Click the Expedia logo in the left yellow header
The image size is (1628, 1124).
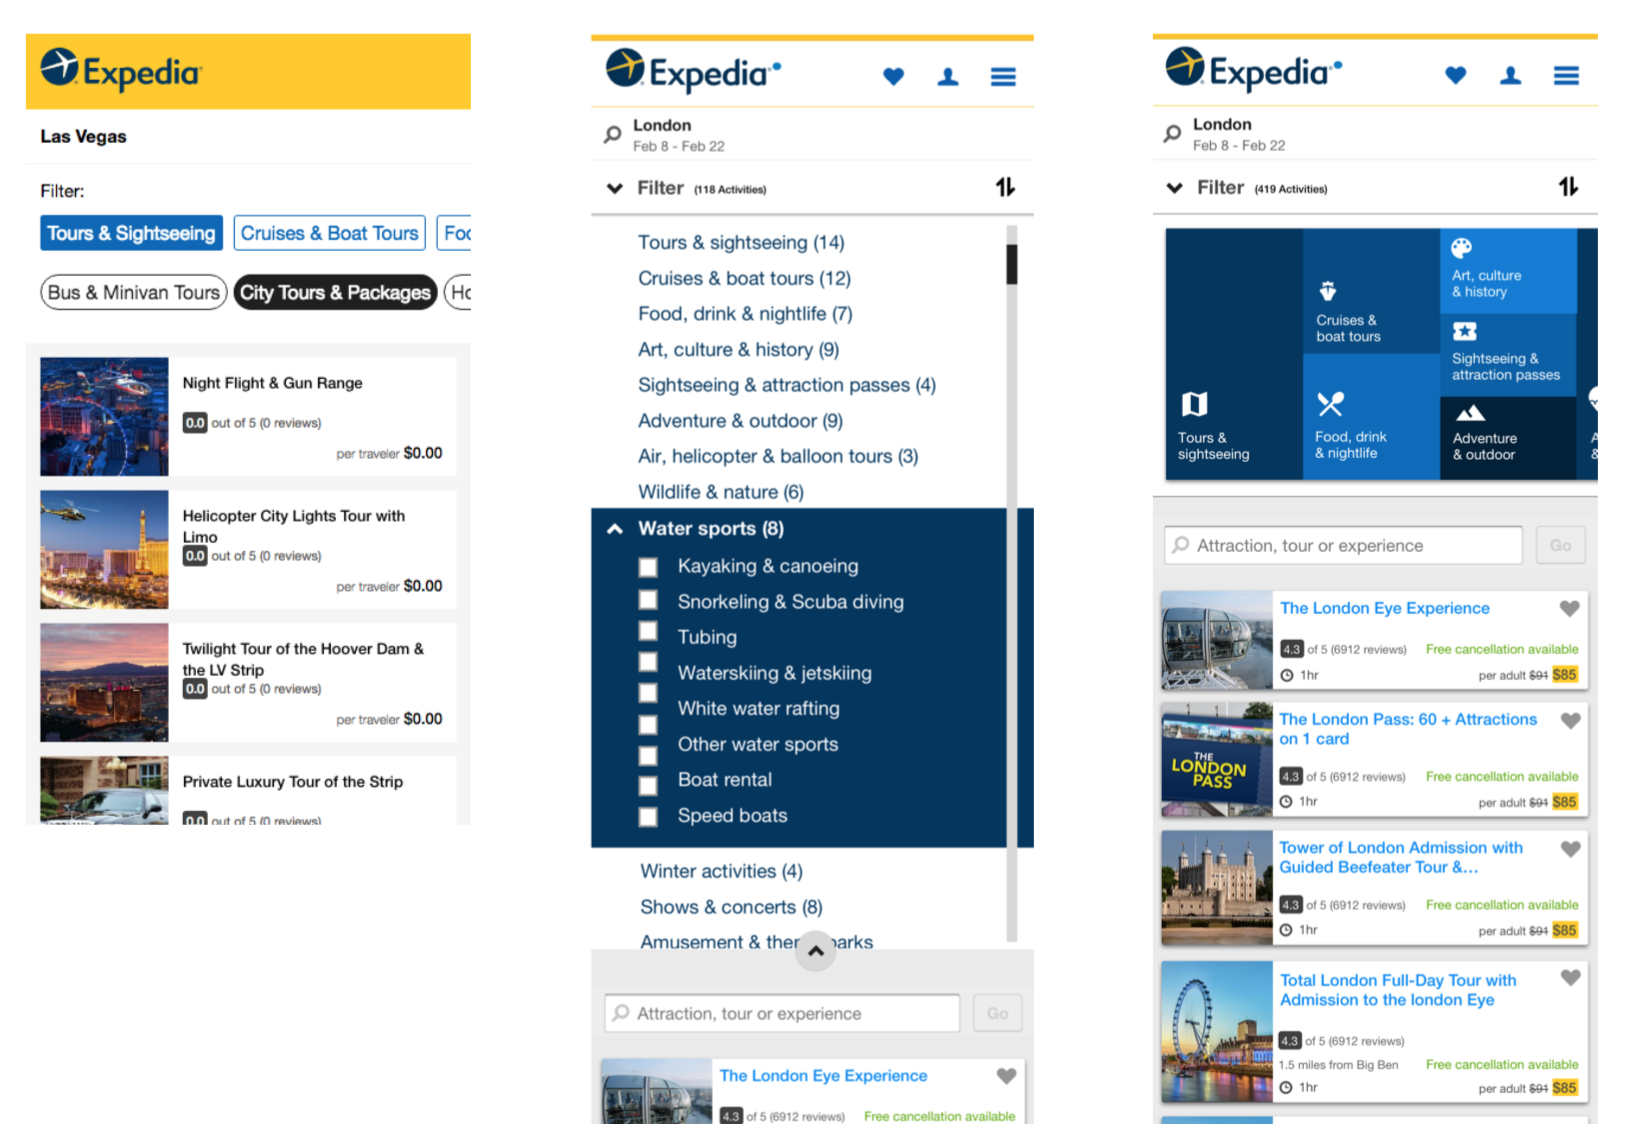(121, 70)
